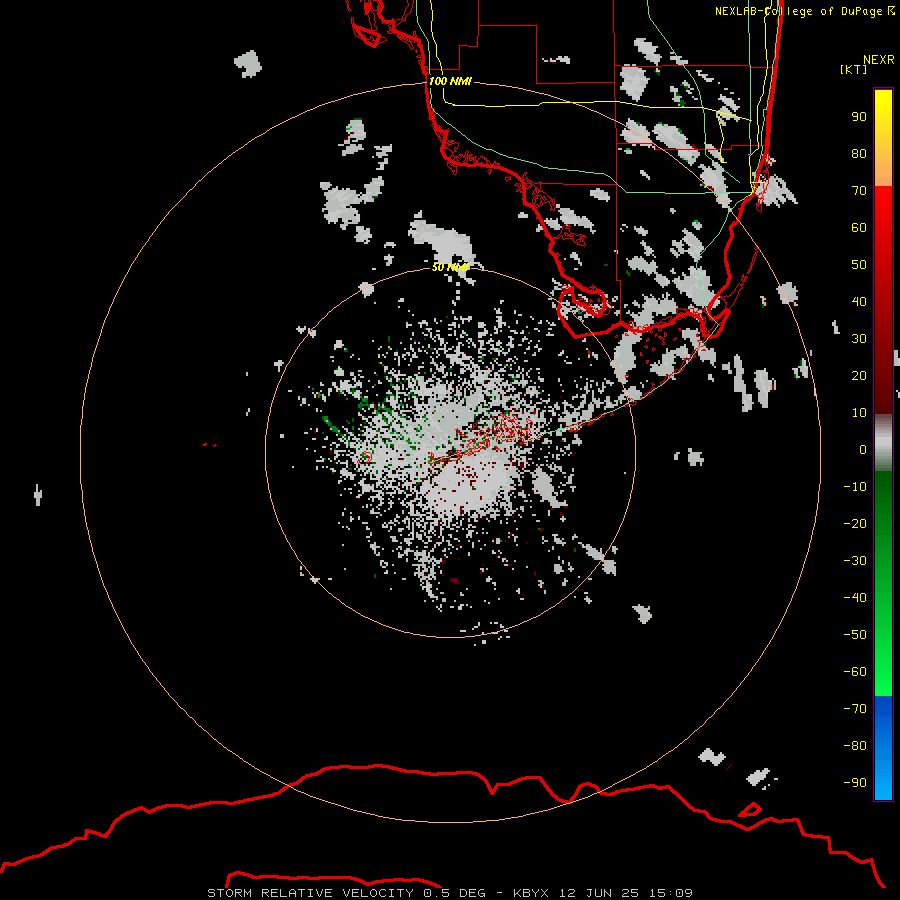Click the NEXR label above the color bar

(x=879, y=60)
